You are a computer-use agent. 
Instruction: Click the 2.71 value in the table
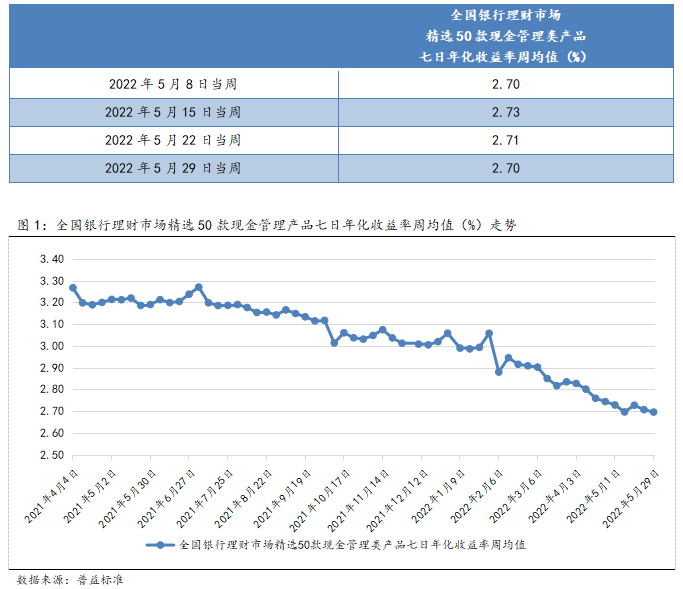[506, 140]
